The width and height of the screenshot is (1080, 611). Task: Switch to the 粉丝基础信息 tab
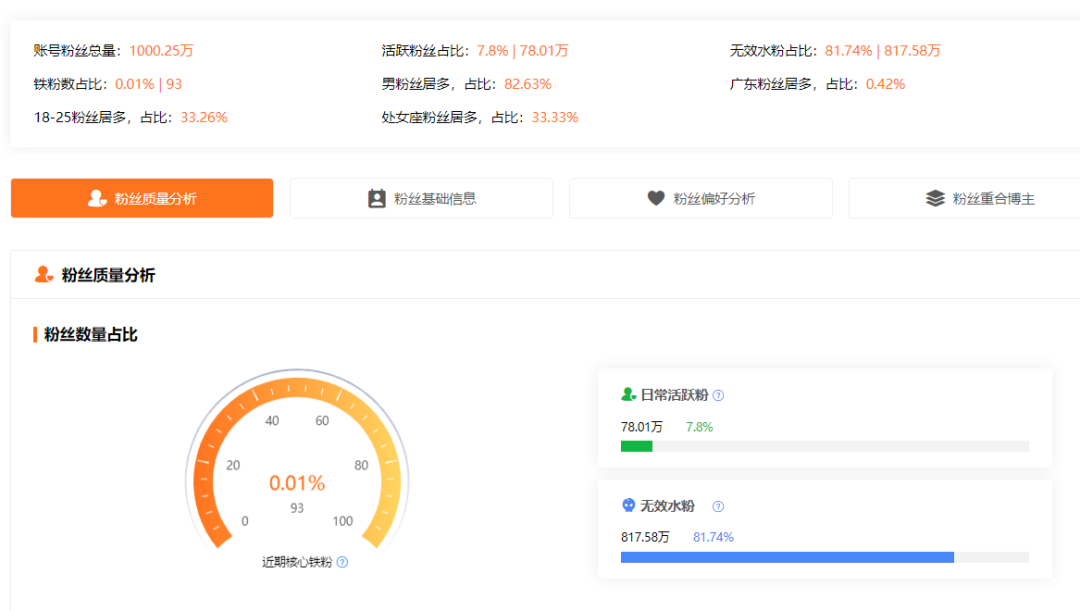(x=421, y=198)
